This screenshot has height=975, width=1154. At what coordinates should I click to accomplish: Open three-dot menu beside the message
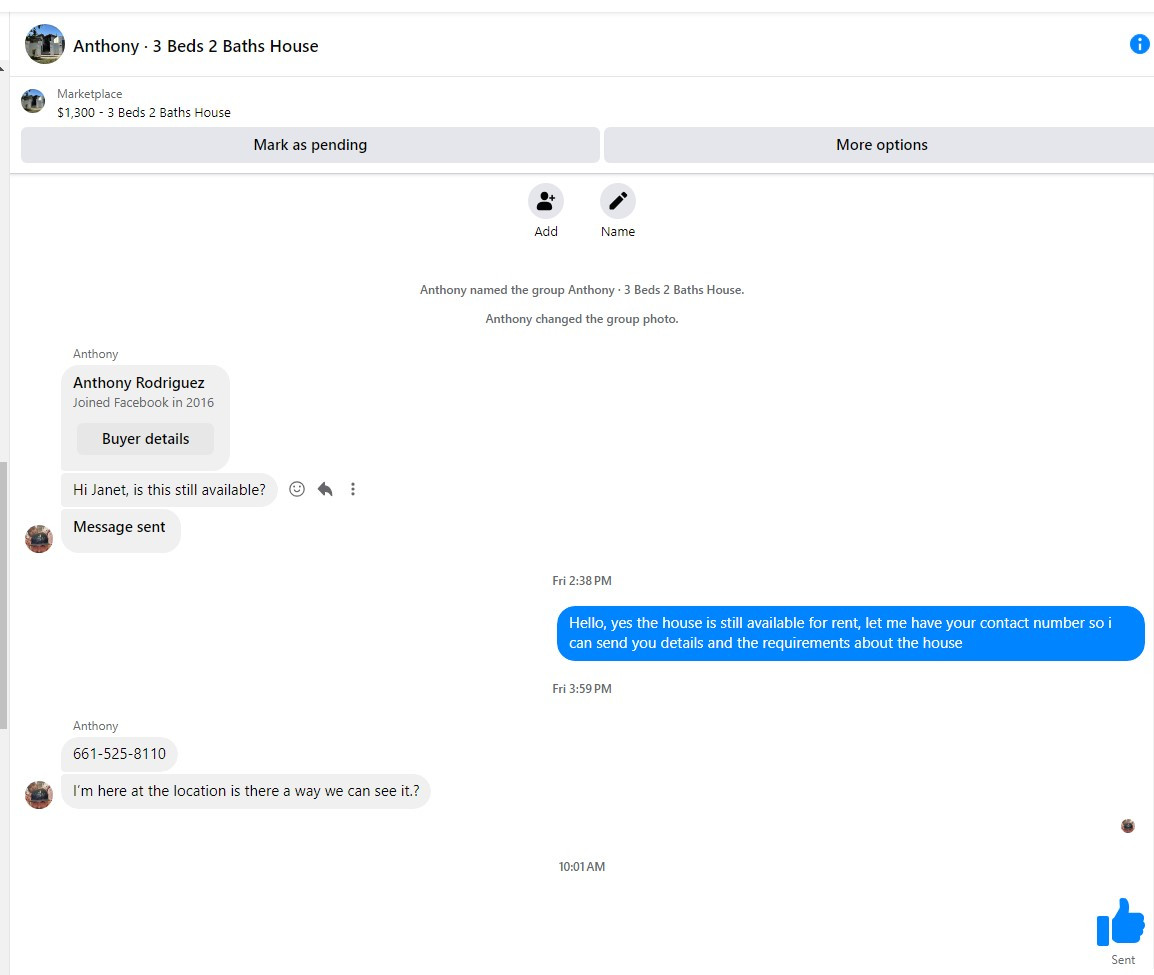pos(353,489)
